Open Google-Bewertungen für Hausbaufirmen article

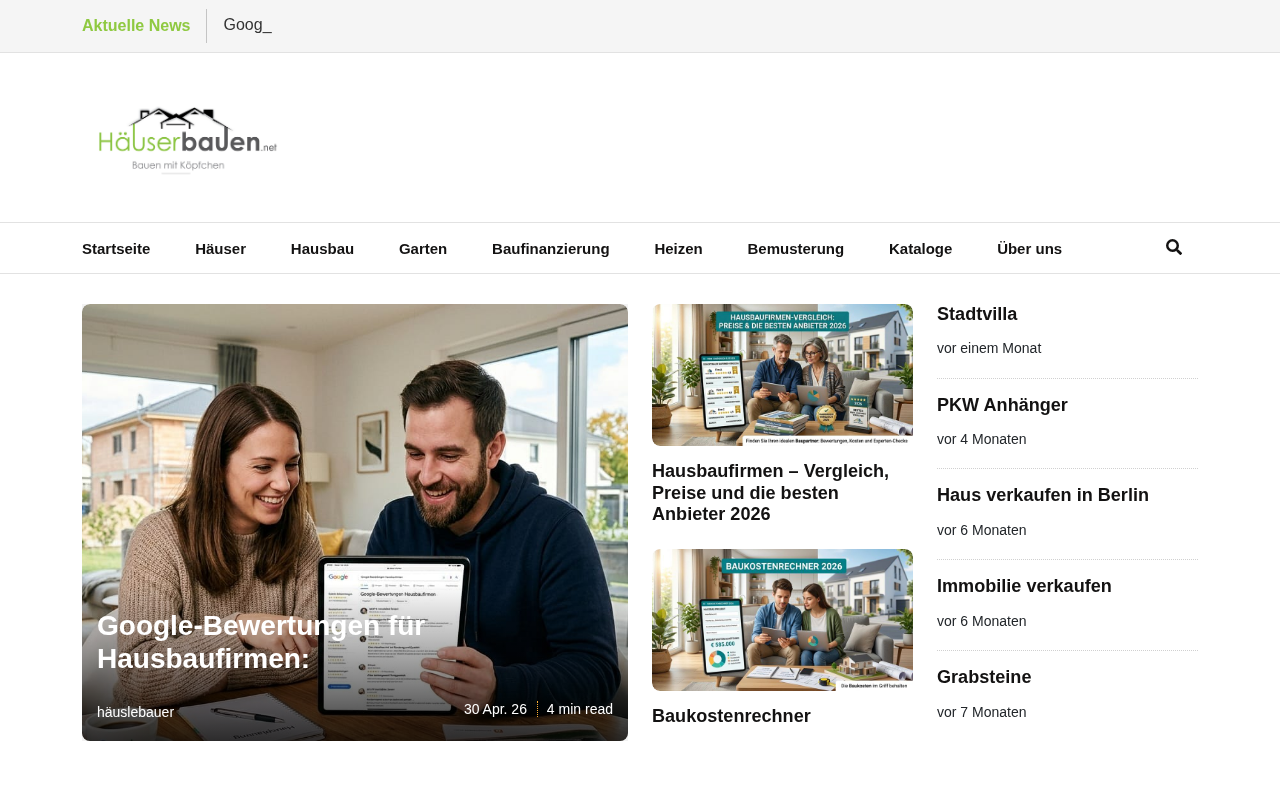pyautogui.click(x=262, y=642)
